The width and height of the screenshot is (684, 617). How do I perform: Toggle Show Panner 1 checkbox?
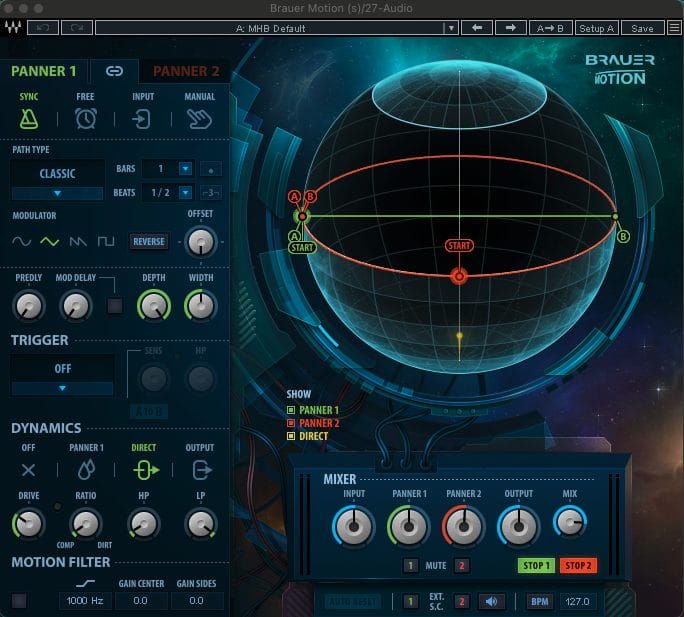coord(291,410)
